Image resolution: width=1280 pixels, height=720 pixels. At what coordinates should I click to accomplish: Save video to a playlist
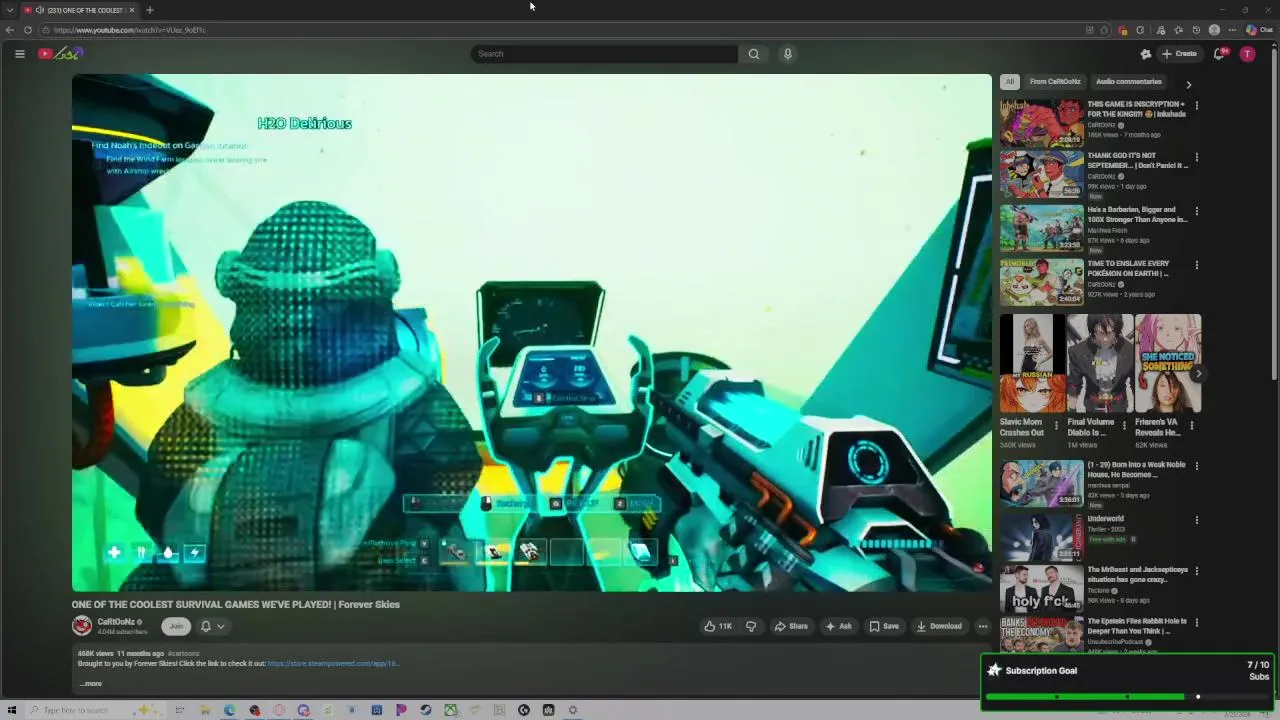point(884,626)
